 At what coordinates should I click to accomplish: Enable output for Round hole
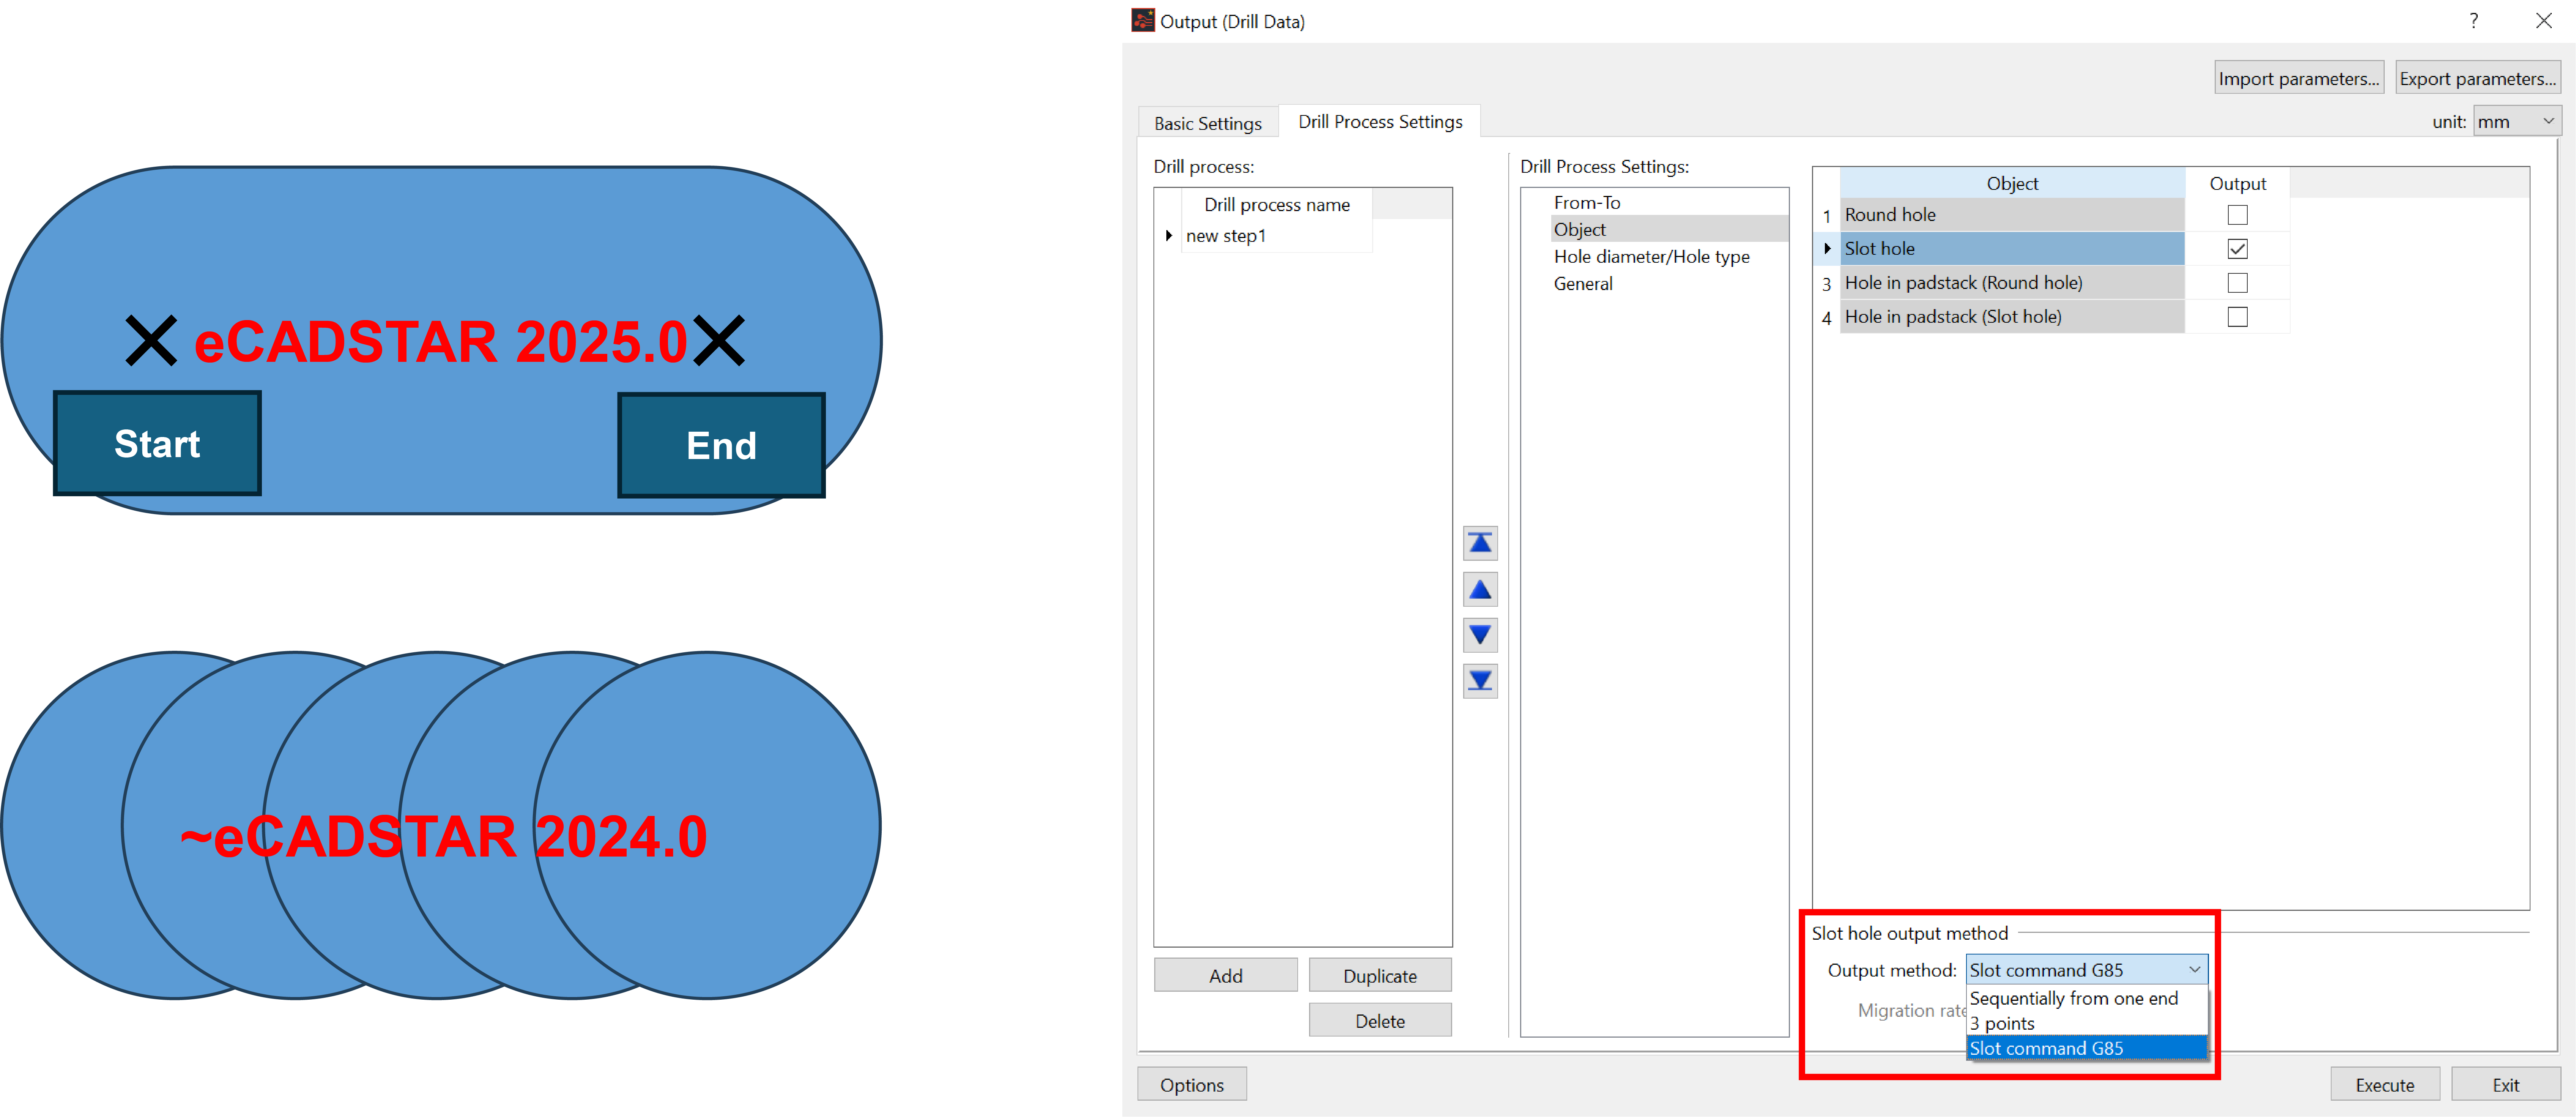point(2237,215)
